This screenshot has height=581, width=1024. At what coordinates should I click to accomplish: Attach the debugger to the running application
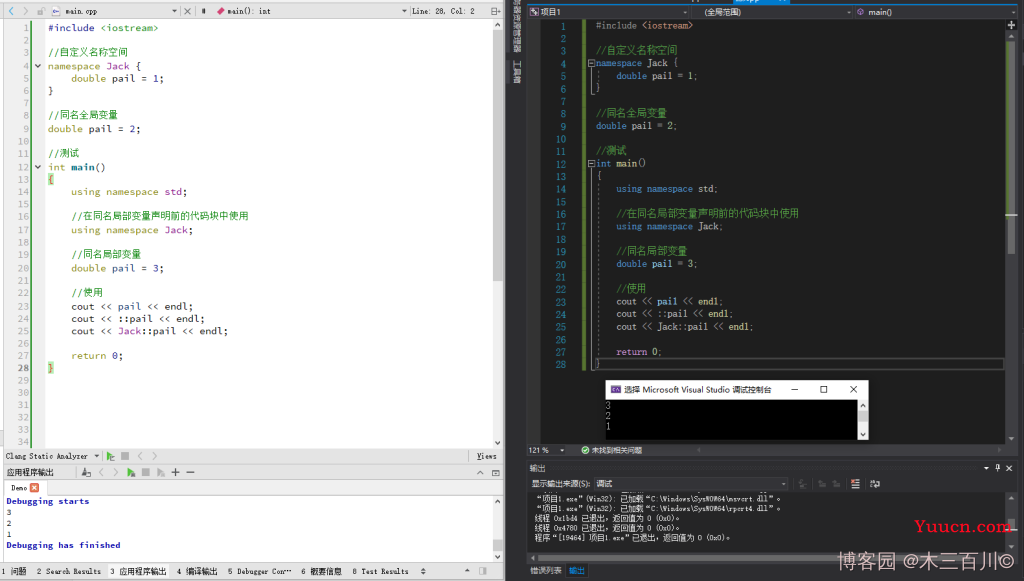[161, 473]
